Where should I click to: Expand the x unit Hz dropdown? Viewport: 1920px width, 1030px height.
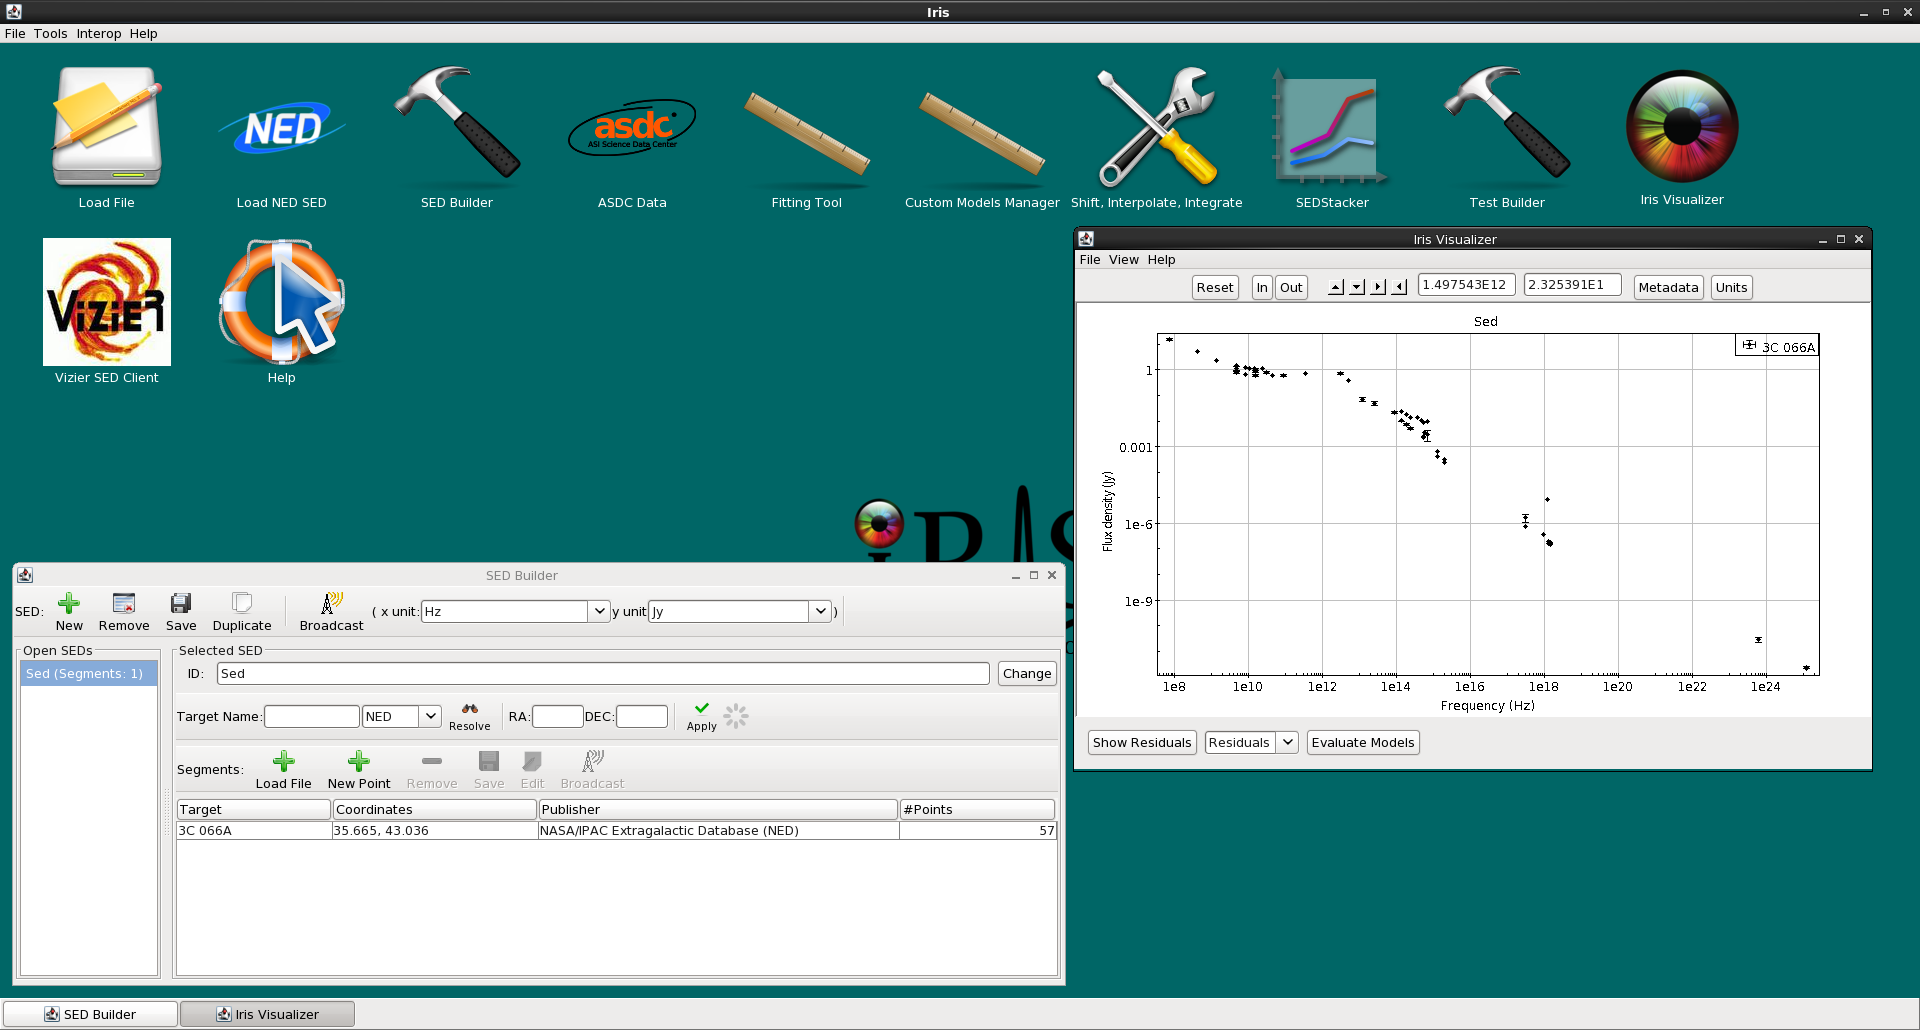coord(599,611)
